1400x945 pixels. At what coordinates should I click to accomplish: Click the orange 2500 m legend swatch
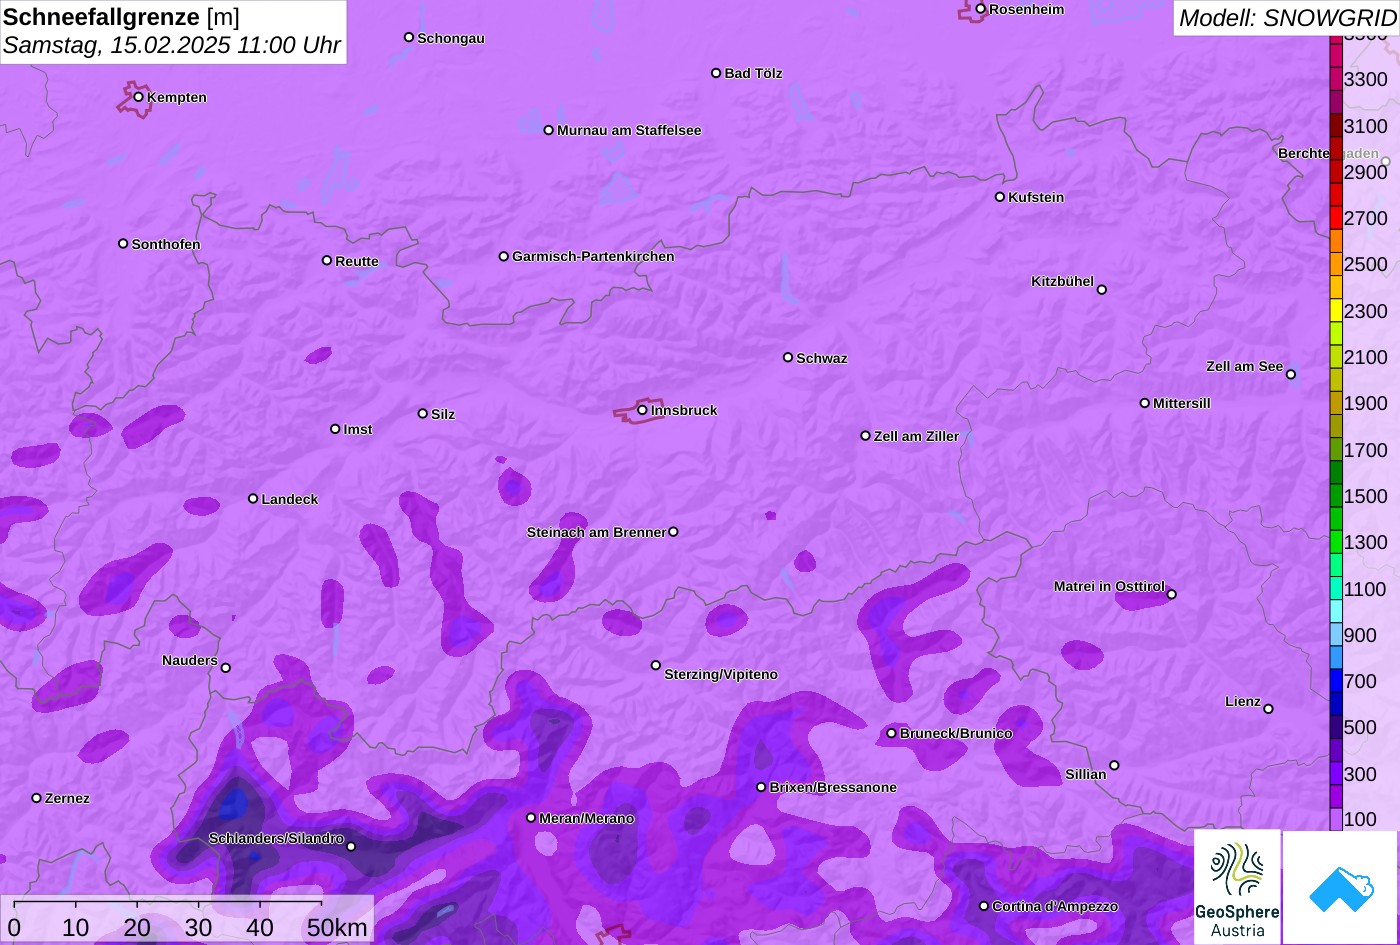click(1336, 264)
